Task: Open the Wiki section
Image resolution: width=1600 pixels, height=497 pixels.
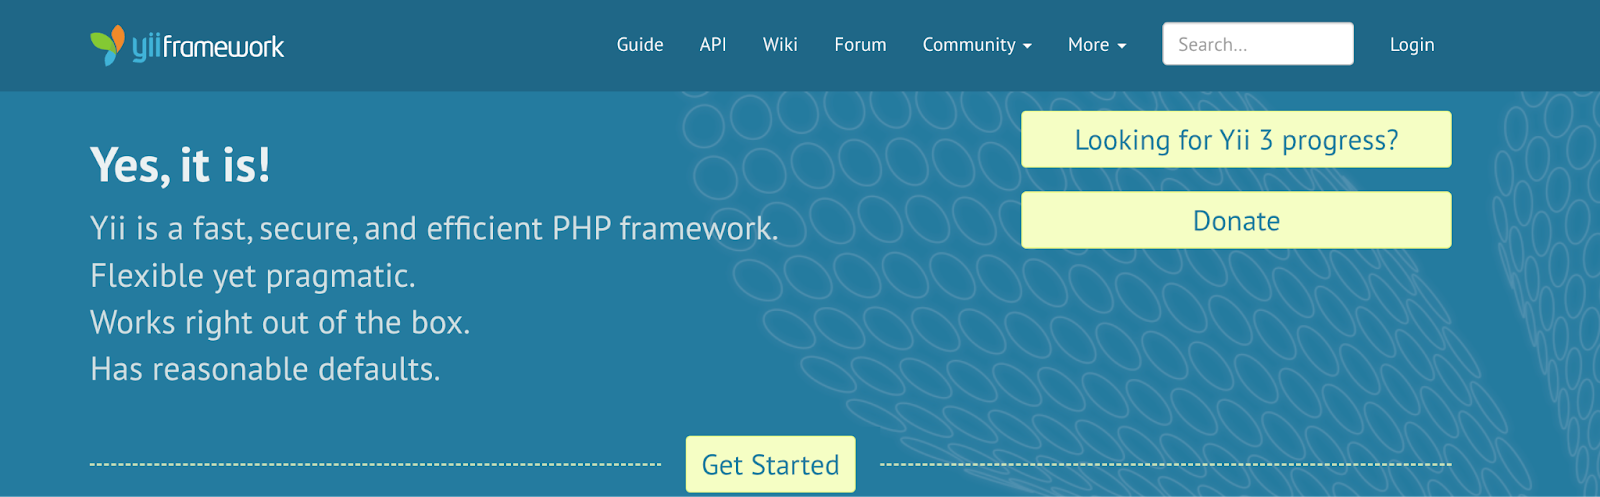Action: click(780, 45)
